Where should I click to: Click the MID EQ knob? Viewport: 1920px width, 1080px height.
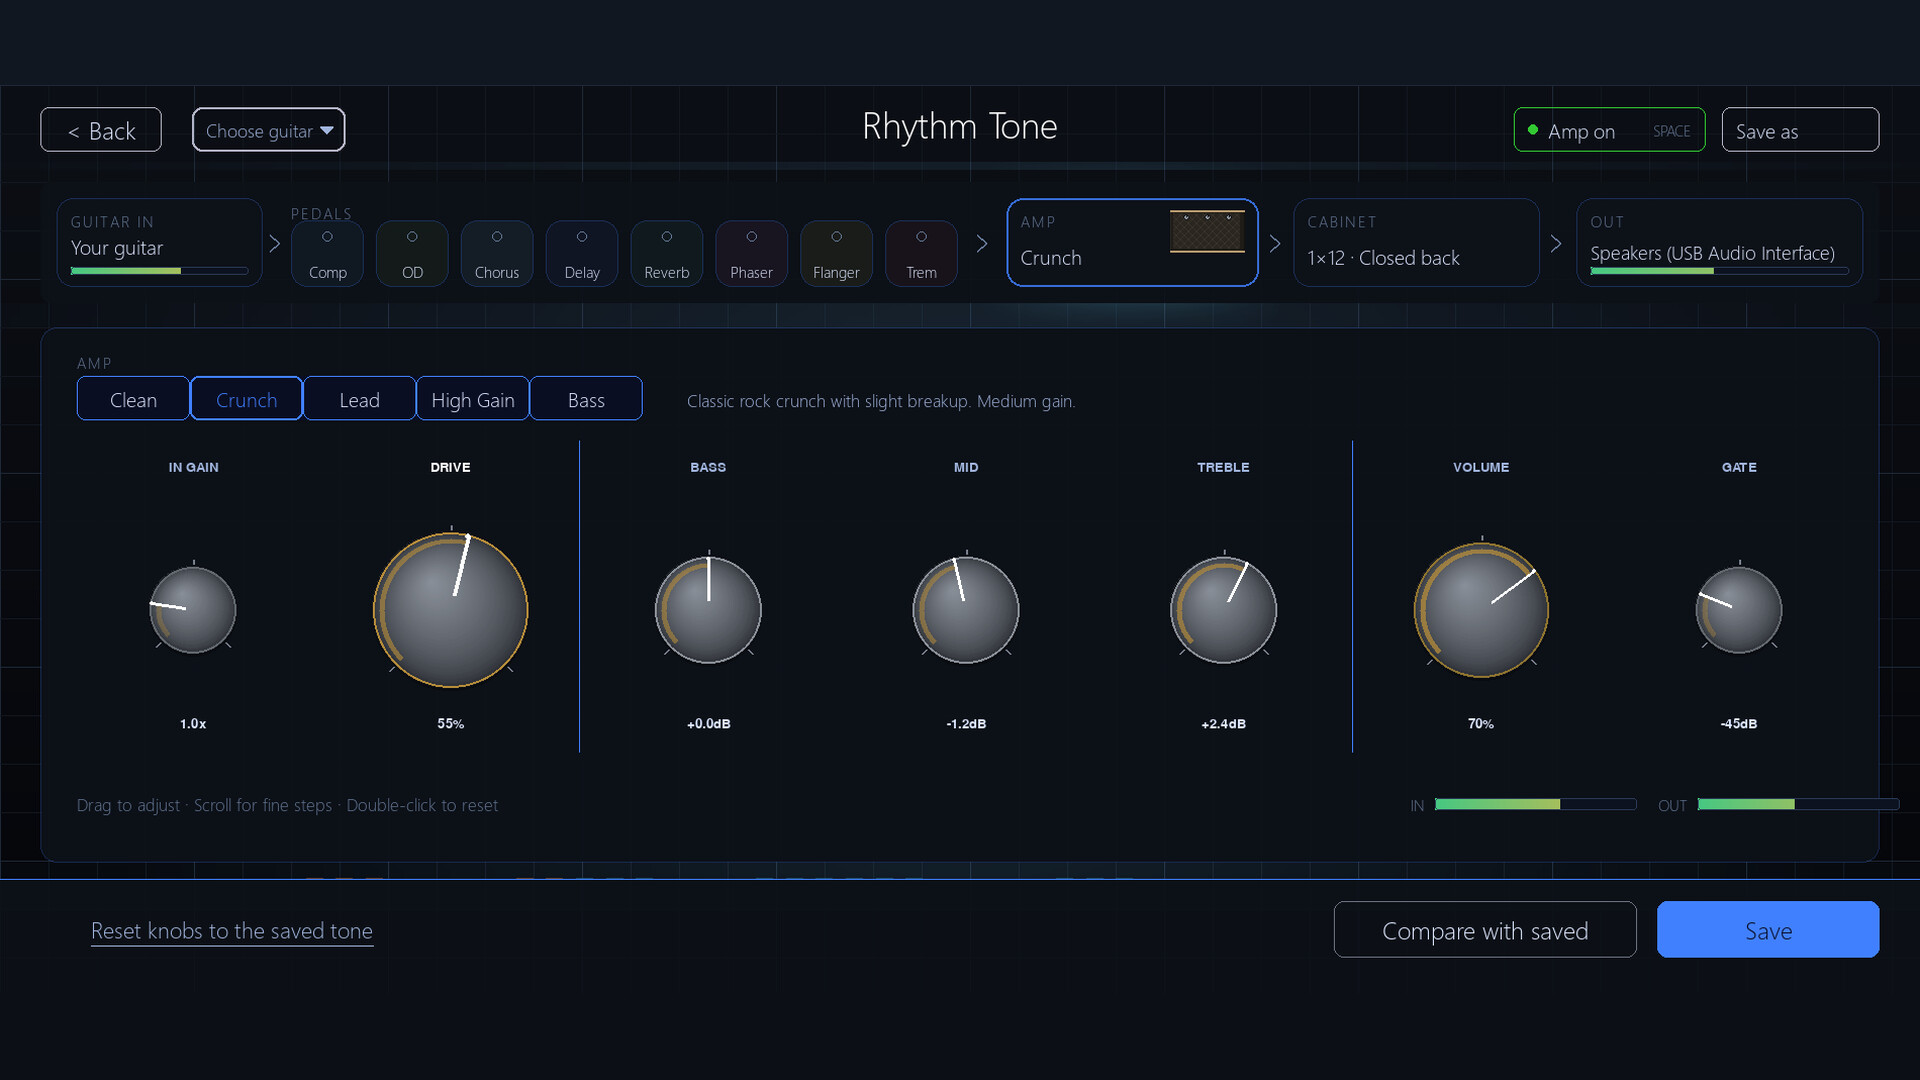tap(966, 610)
